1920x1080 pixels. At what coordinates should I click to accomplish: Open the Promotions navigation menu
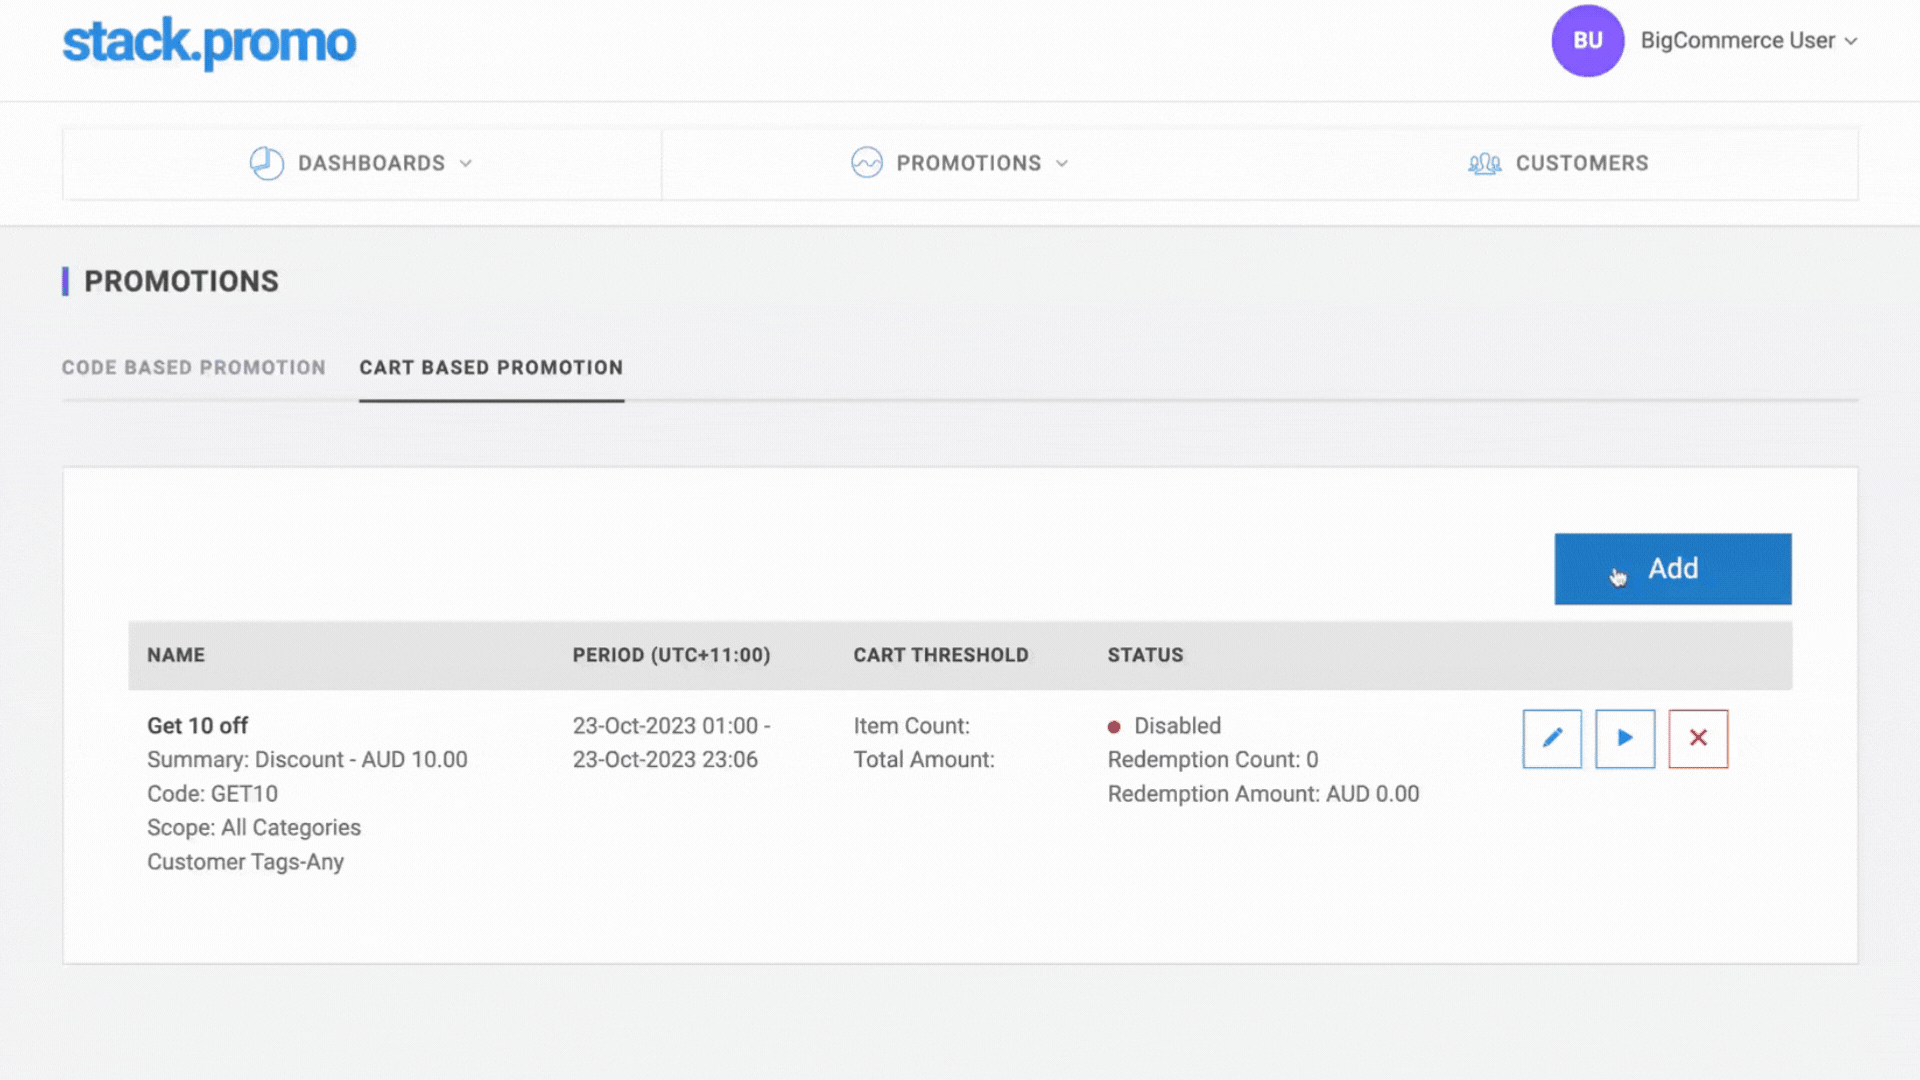click(x=960, y=163)
